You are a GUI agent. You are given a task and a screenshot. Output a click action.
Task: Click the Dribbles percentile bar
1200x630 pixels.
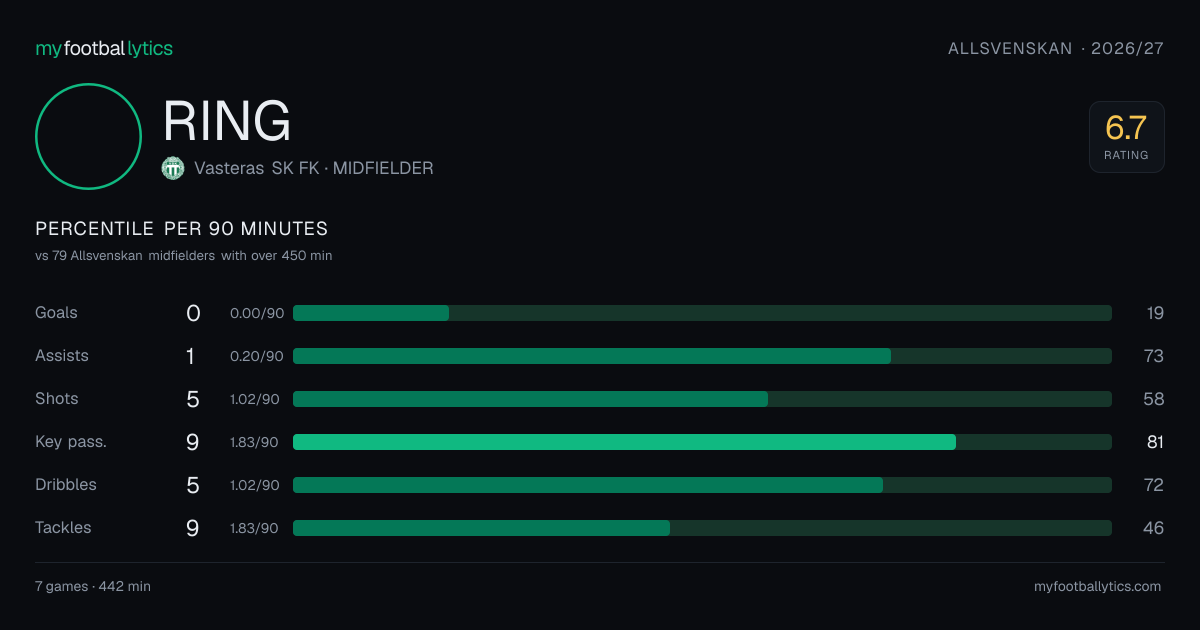pos(702,485)
